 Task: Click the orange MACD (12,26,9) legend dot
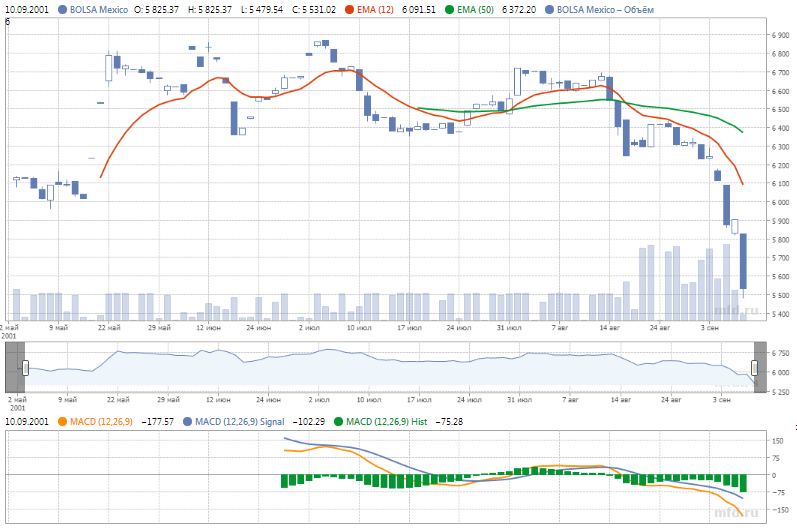click(x=63, y=422)
